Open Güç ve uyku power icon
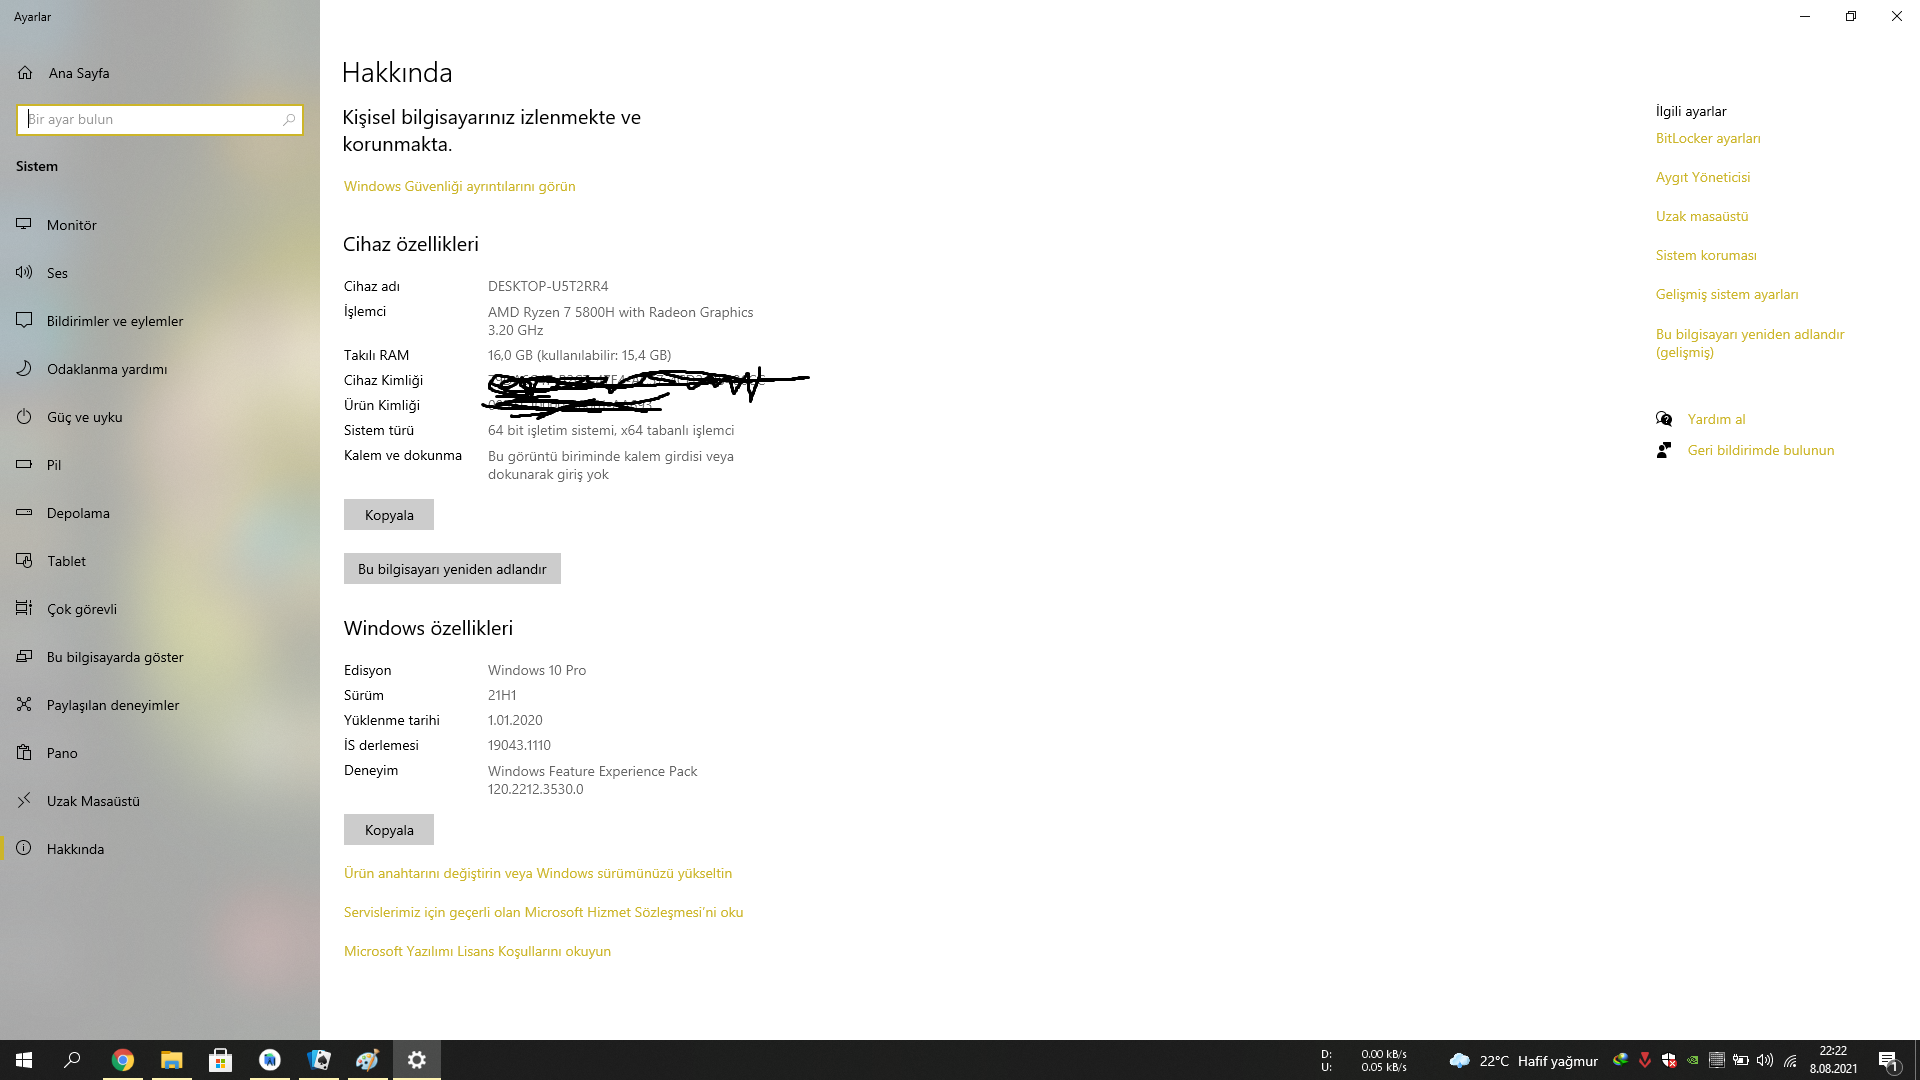This screenshot has width=1920, height=1080. (24, 417)
